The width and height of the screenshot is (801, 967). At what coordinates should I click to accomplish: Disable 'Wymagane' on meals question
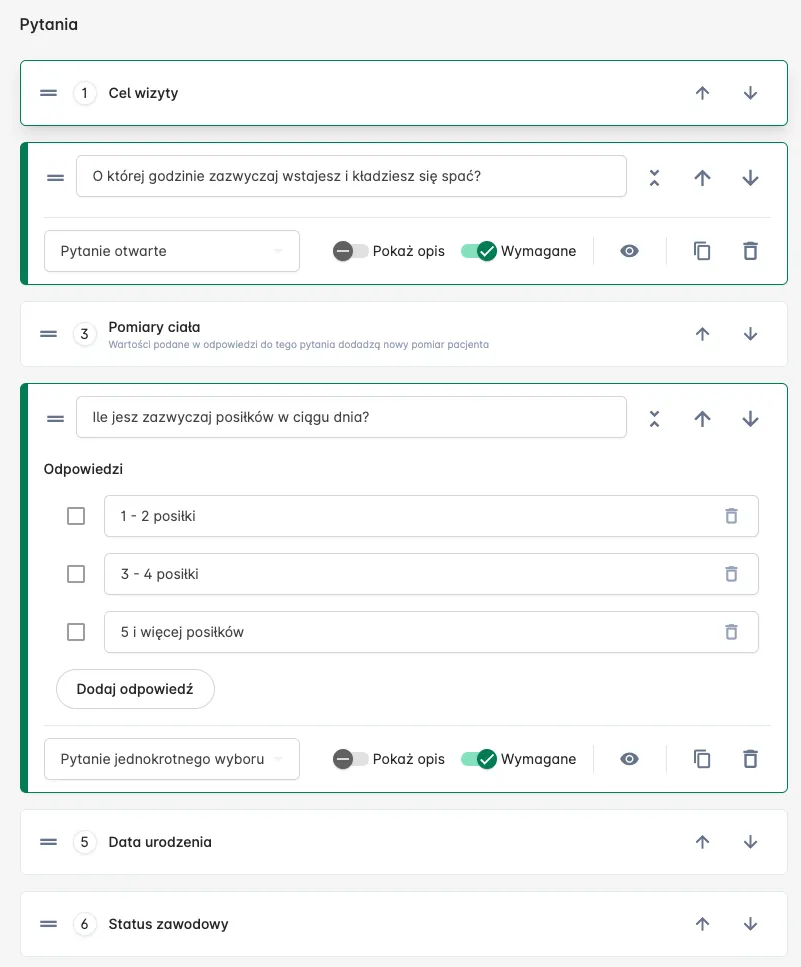pyautogui.click(x=479, y=759)
